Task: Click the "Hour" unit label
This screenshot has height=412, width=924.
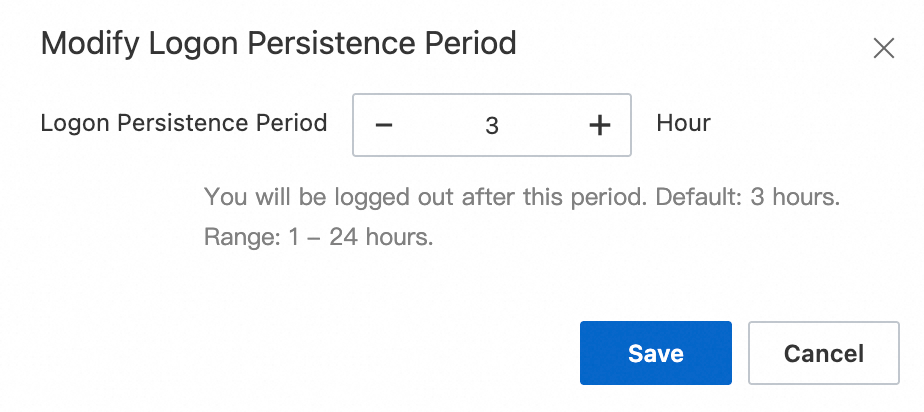Action: coord(683,123)
